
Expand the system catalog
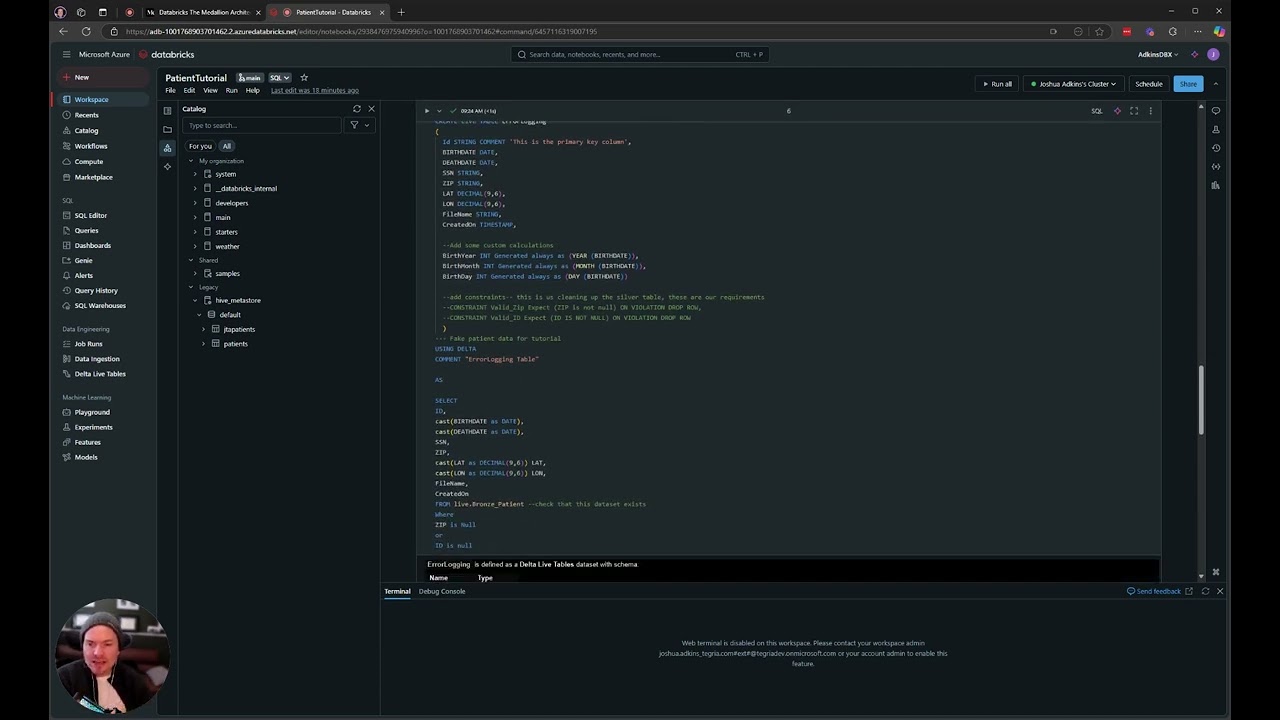point(195,174)
